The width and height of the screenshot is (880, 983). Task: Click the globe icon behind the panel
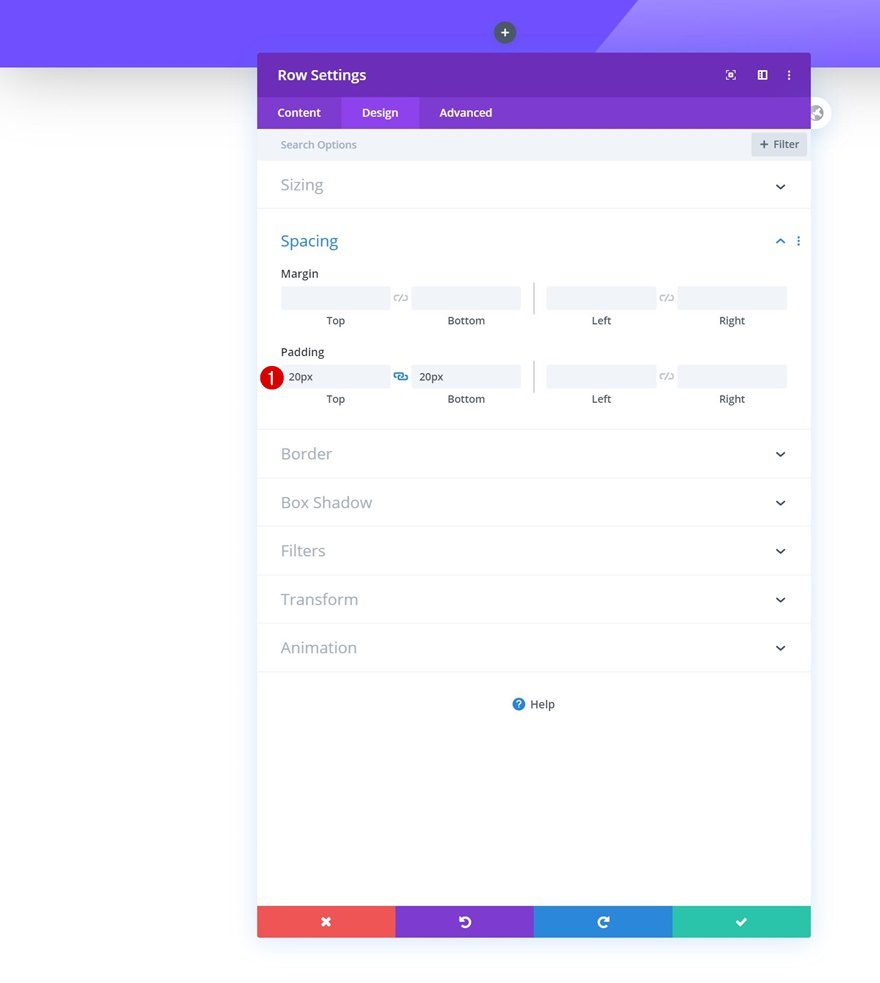tap(818, 113)
